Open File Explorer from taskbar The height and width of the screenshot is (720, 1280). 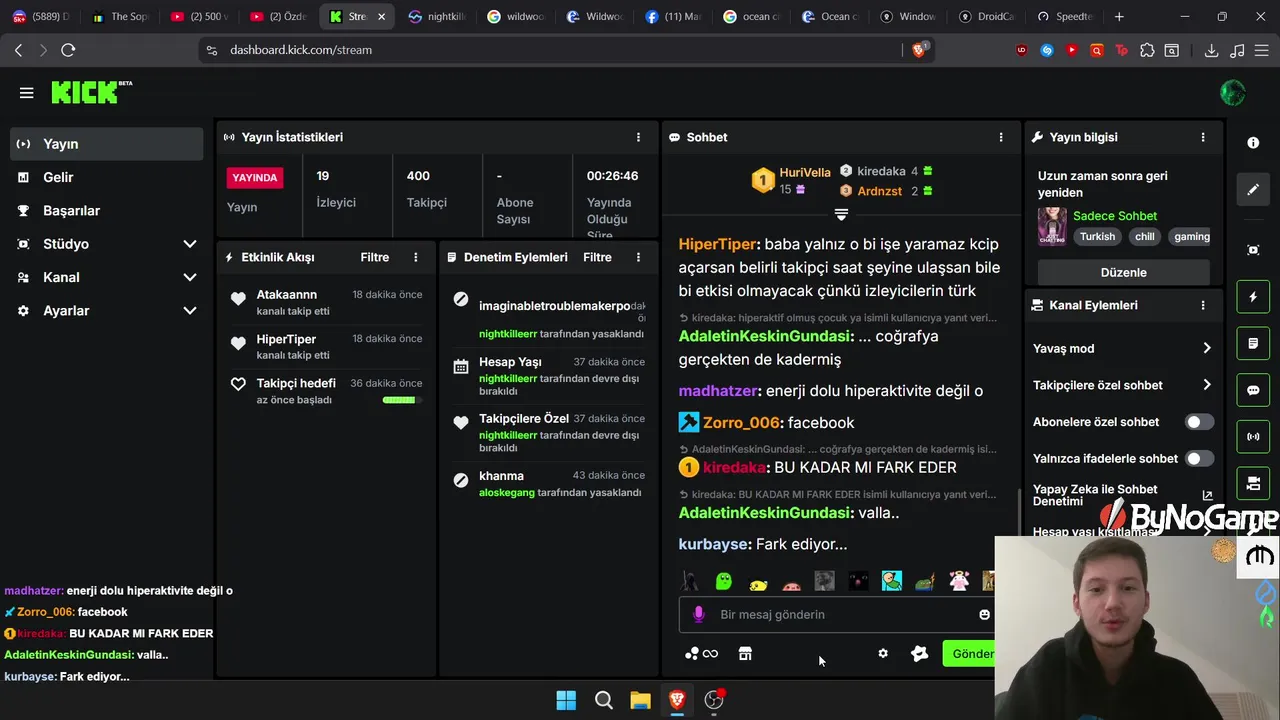[x=641, y=700]
